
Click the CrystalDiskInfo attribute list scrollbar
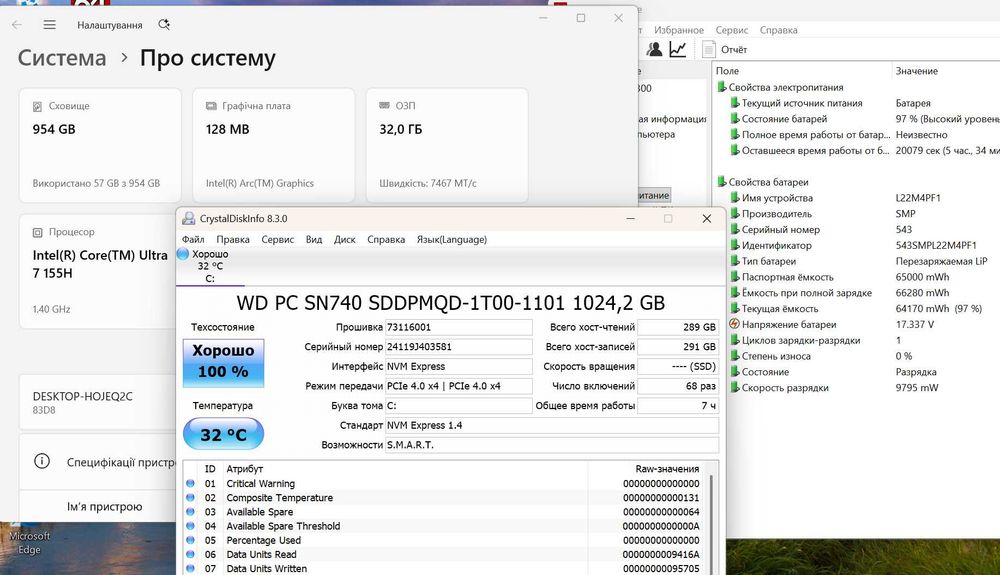pos(711,523)
